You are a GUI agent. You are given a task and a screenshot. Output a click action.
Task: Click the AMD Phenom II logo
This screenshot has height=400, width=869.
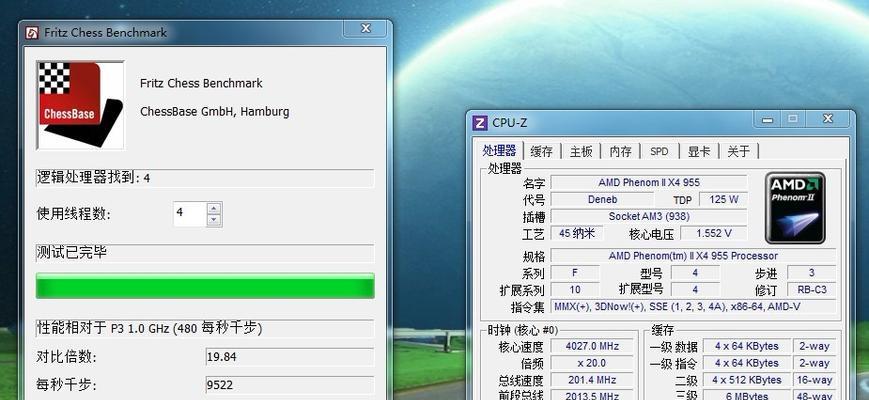(795, 208)
